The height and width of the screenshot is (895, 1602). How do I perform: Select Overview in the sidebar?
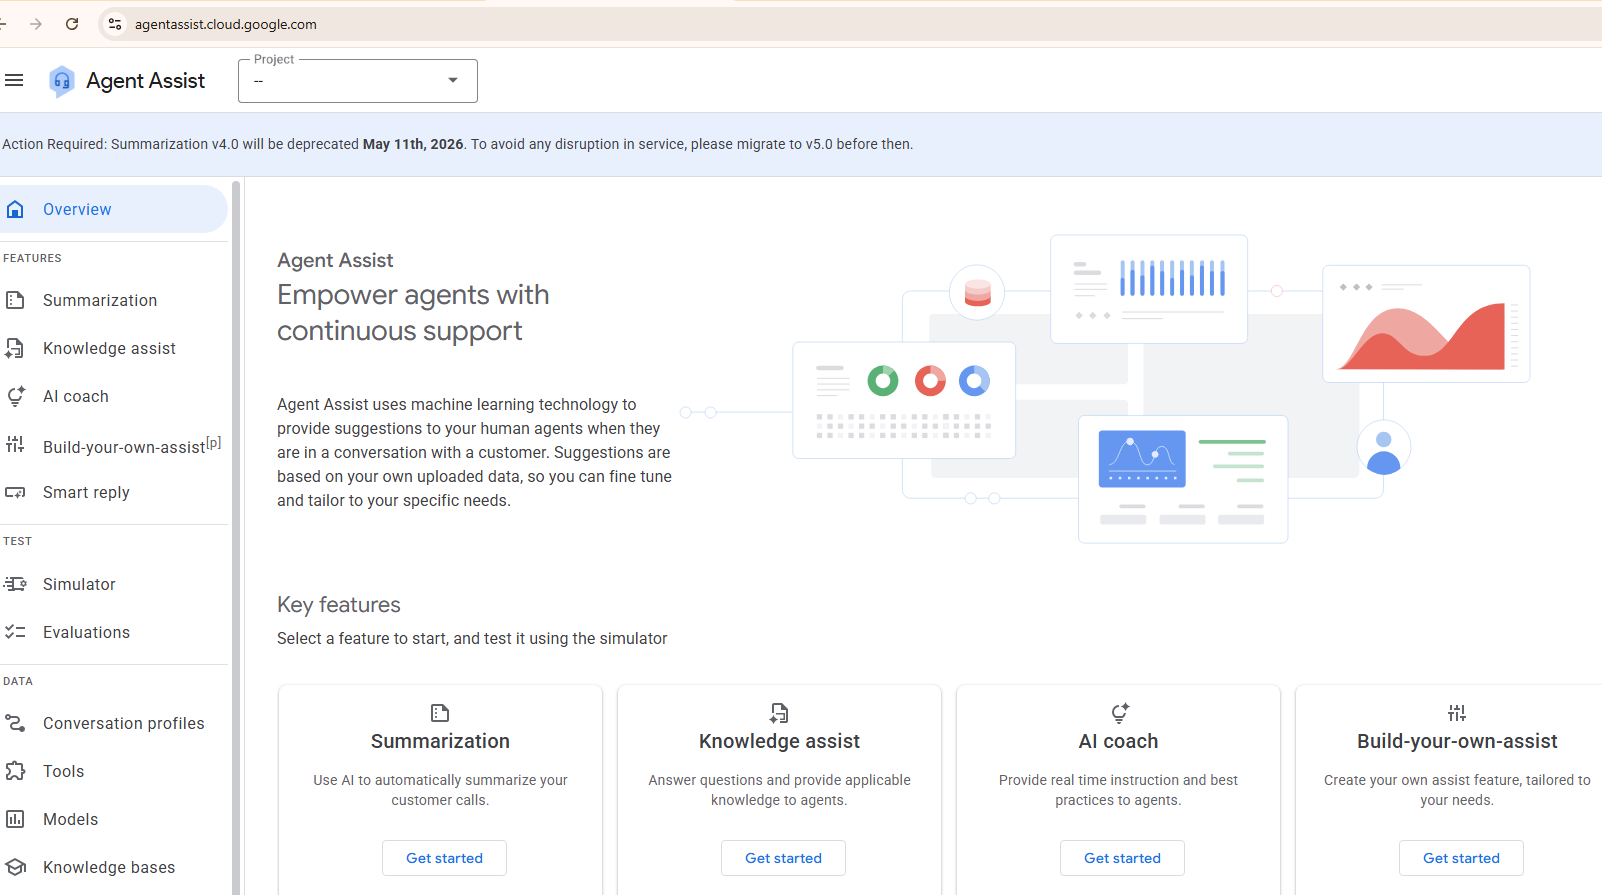coord(113,209)
